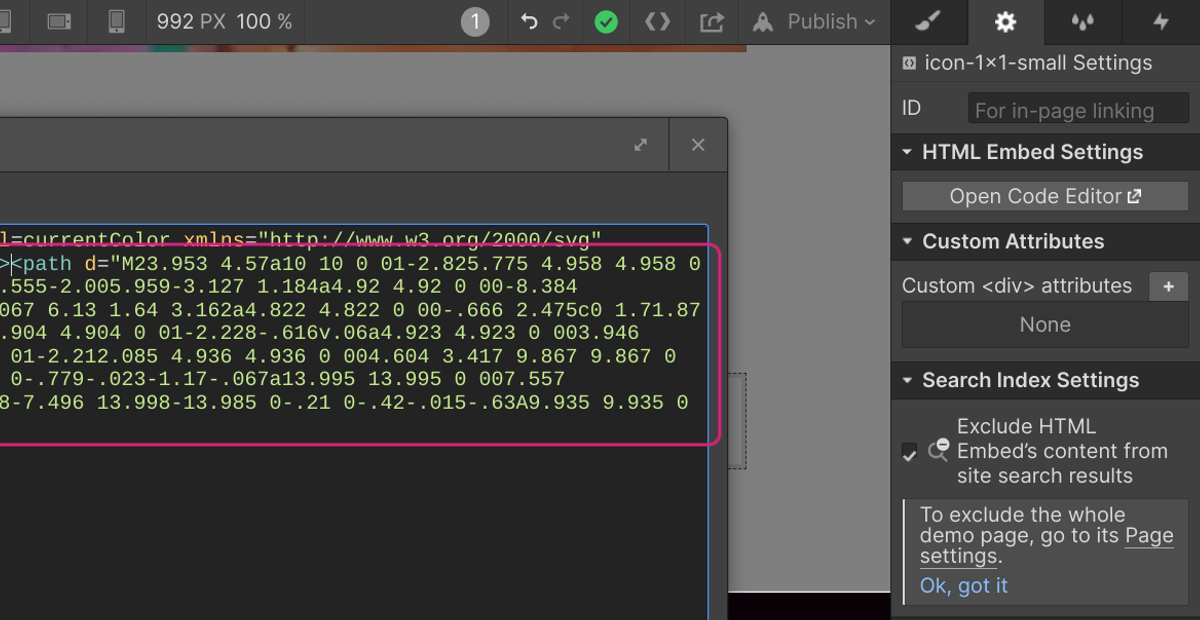
Task: Open the Style Manager droplets tab
Action: (1082, 21)
